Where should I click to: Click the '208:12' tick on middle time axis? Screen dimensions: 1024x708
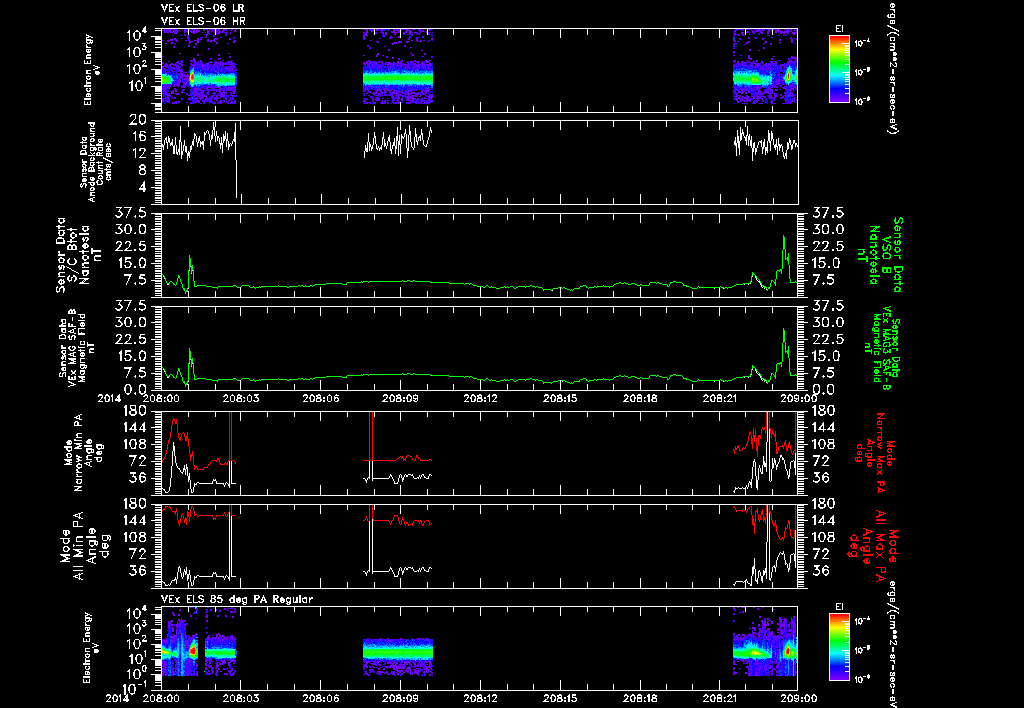tap(480, 398)
